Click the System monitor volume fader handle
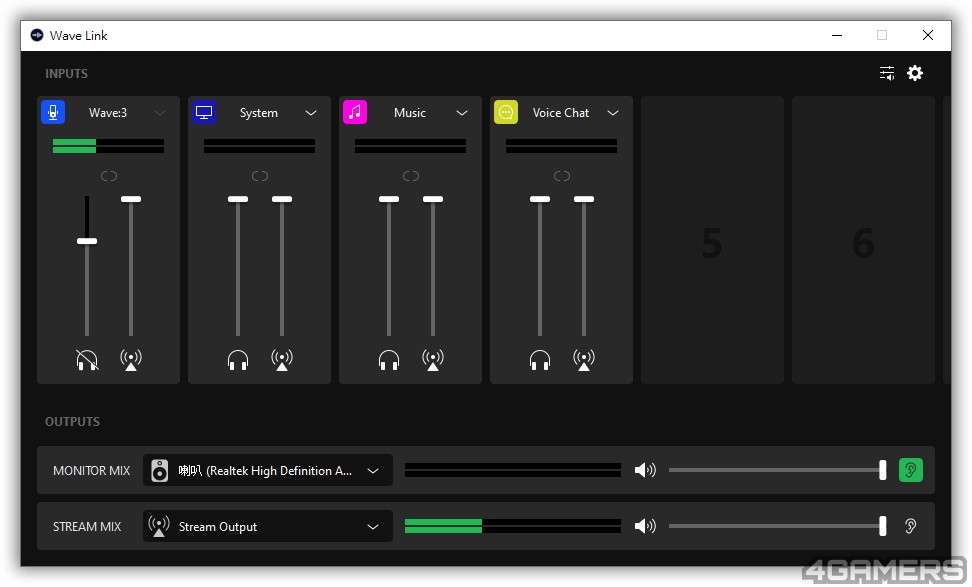 point(238,199)
